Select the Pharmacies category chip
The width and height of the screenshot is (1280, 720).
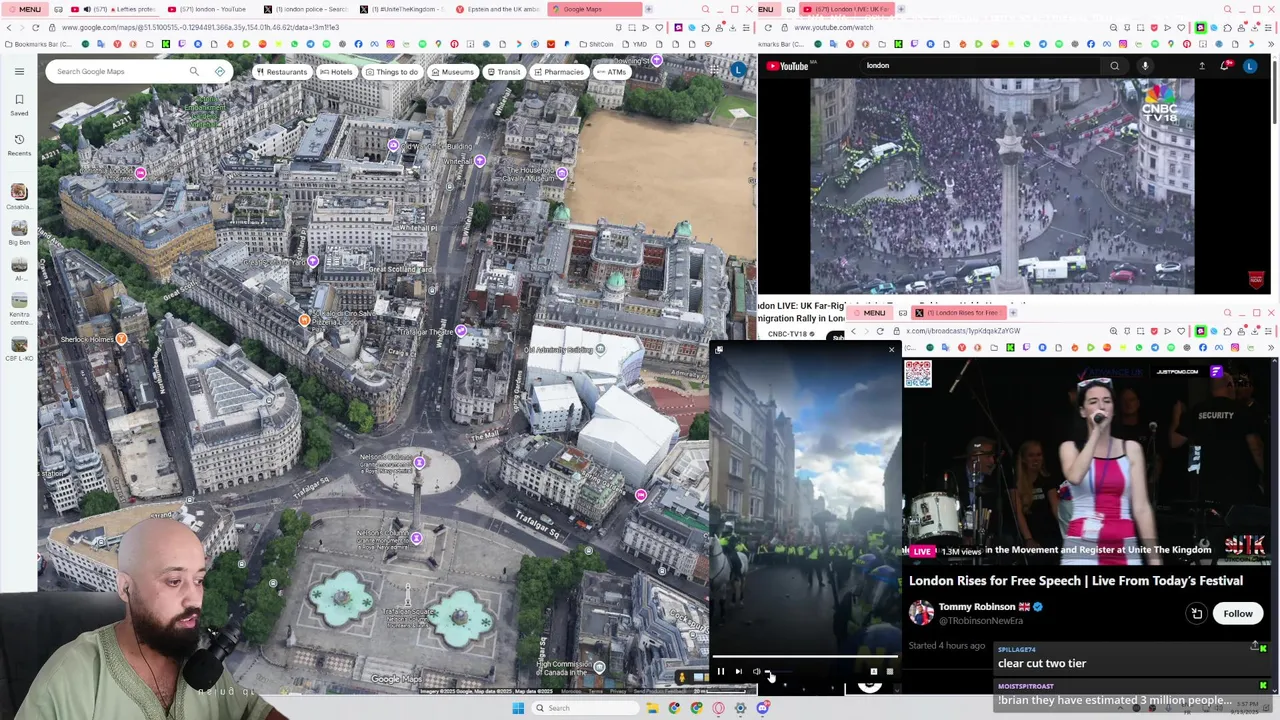[x=558, y=72]
